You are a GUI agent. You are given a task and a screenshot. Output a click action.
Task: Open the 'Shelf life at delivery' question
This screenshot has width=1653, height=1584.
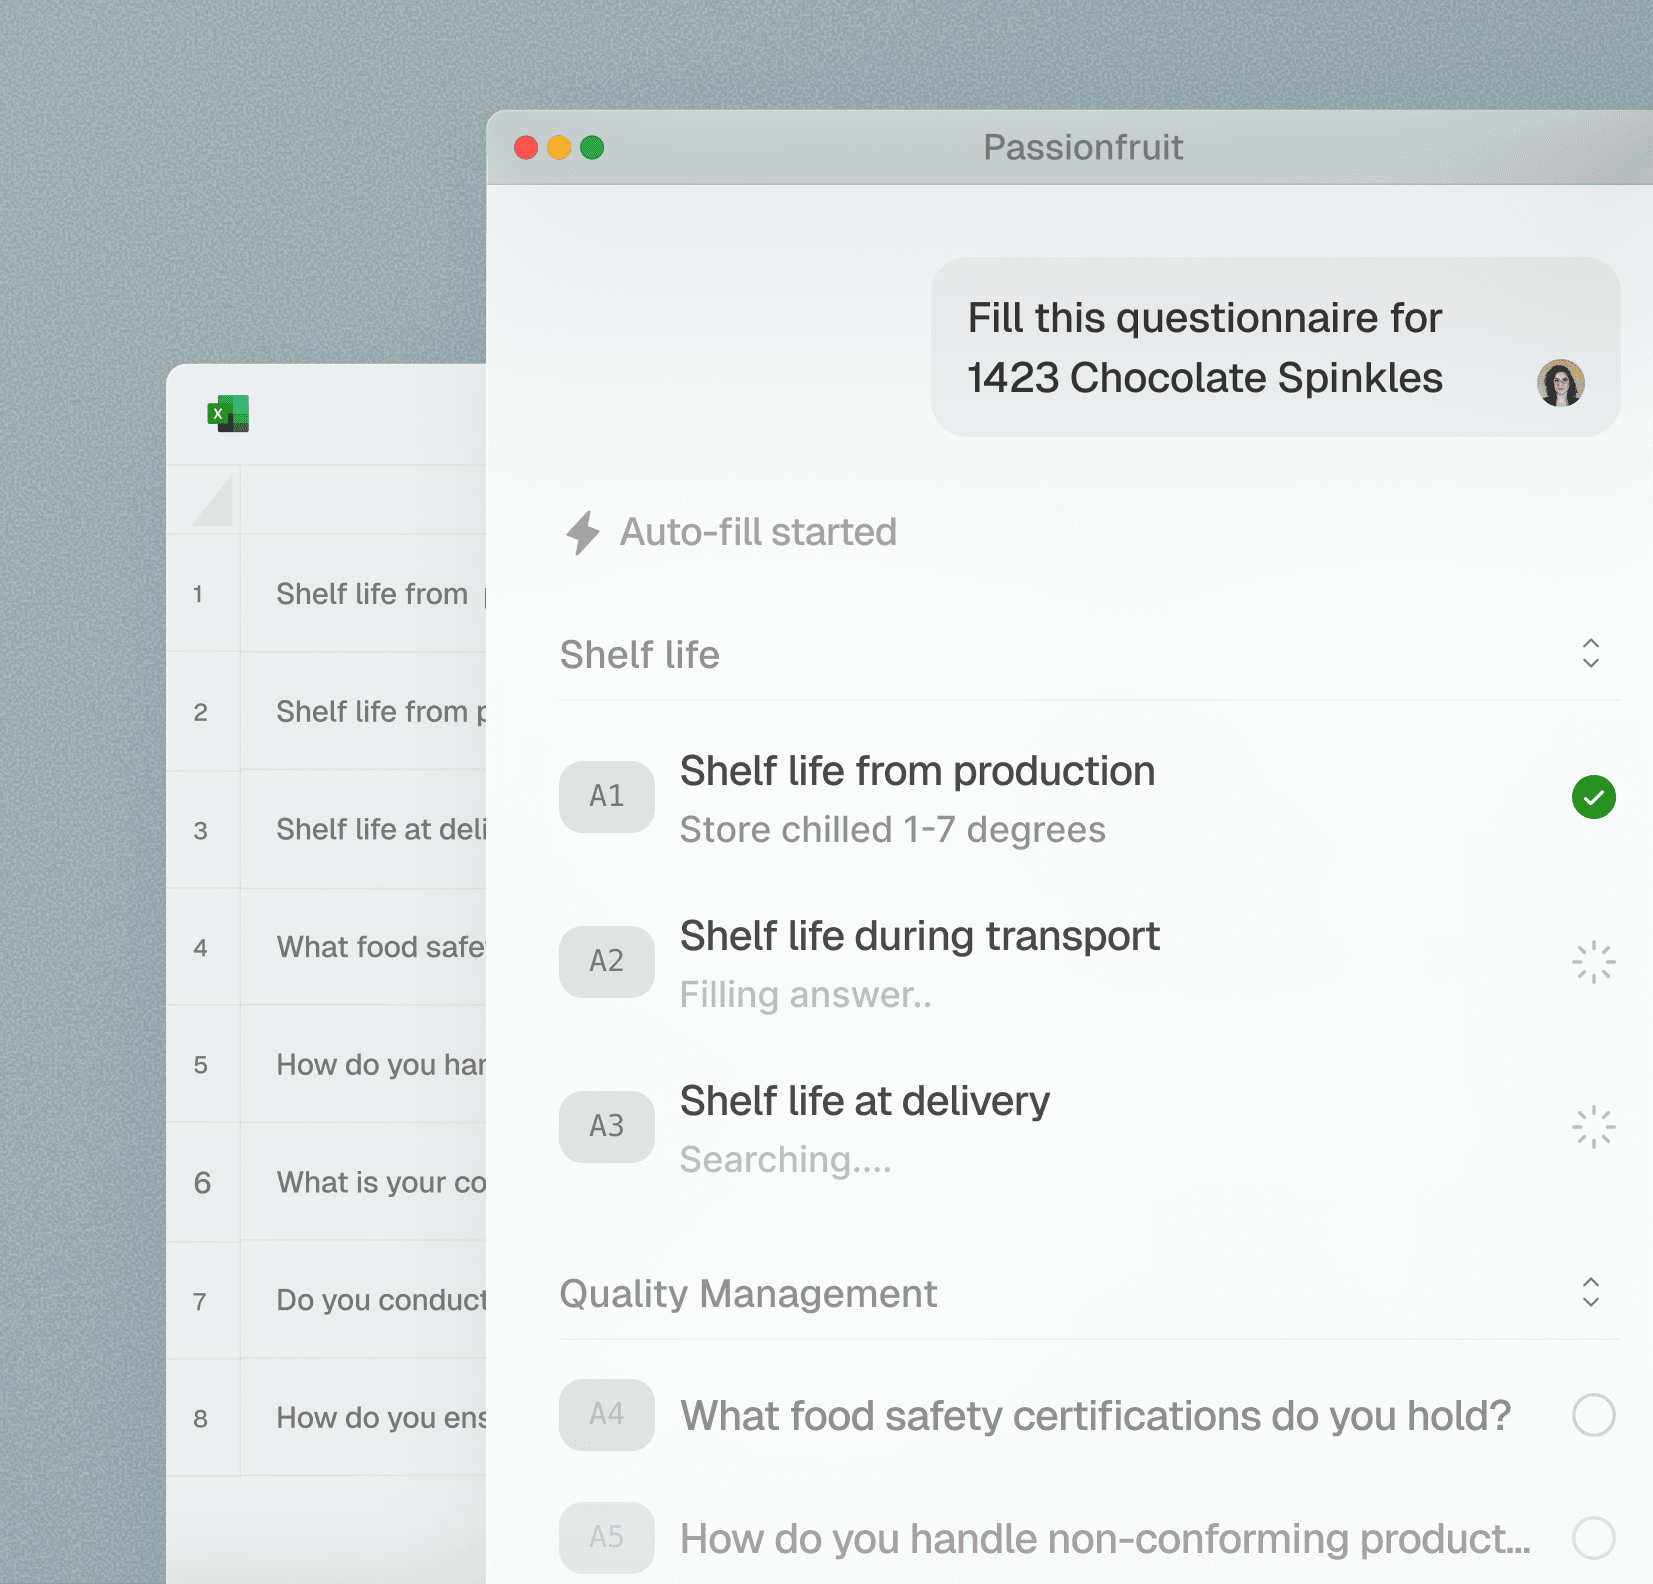(x=865, y=1101)
